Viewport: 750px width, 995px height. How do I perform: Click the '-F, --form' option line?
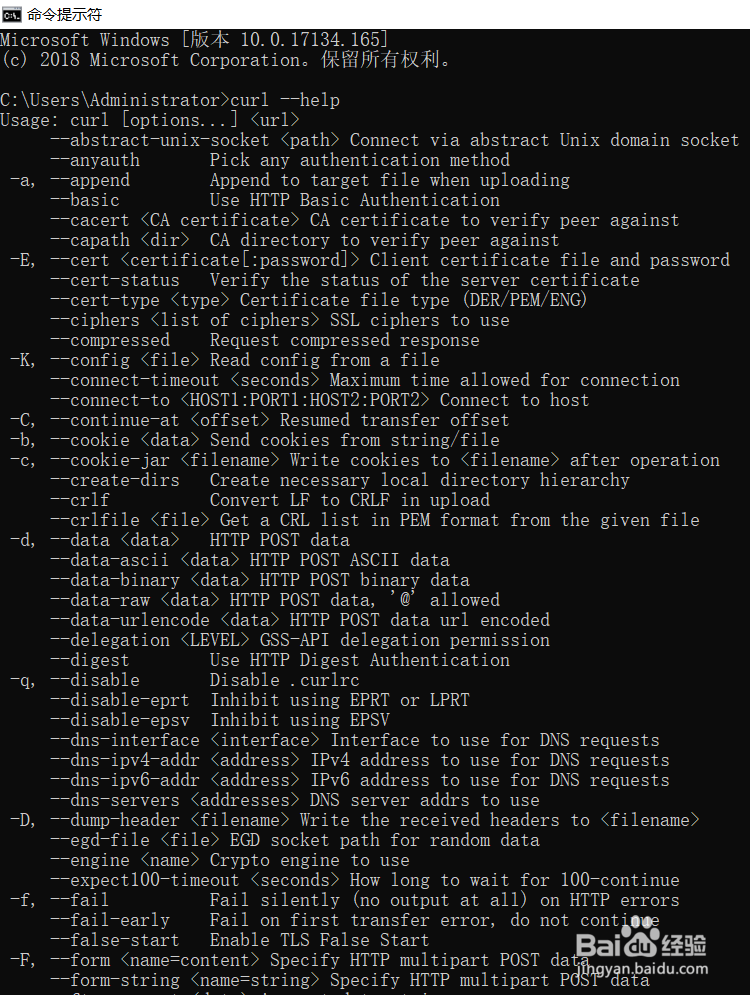(299, 960)
